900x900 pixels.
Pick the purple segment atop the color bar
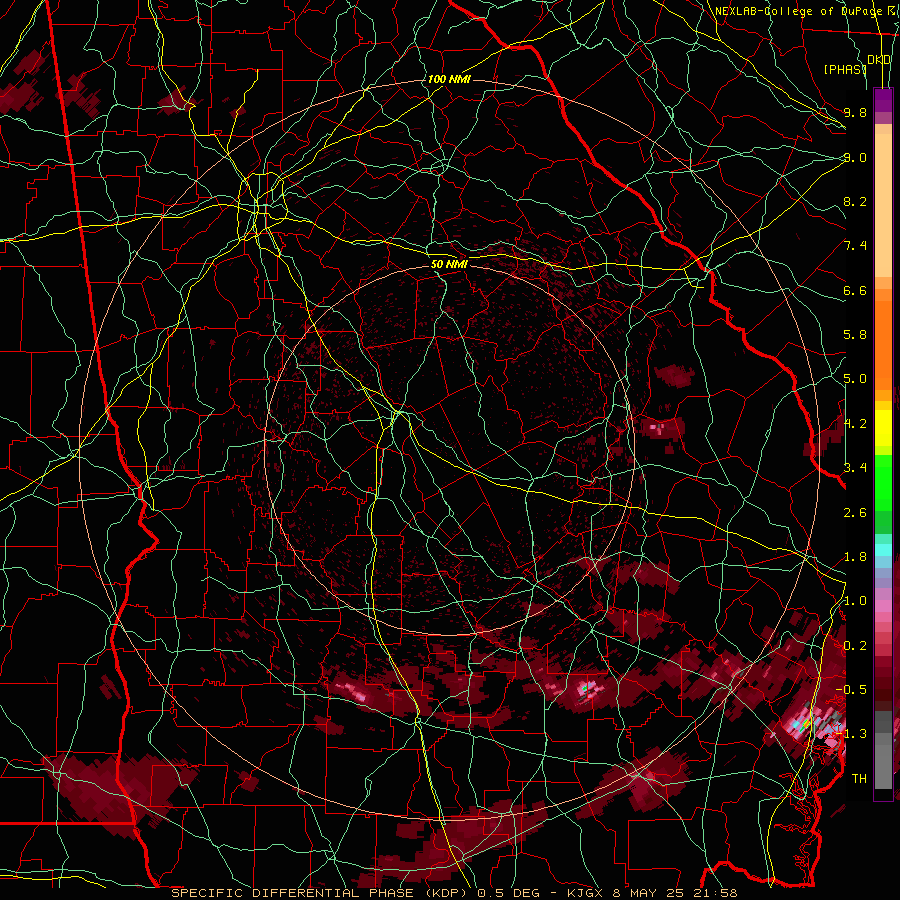pos(883,100)
